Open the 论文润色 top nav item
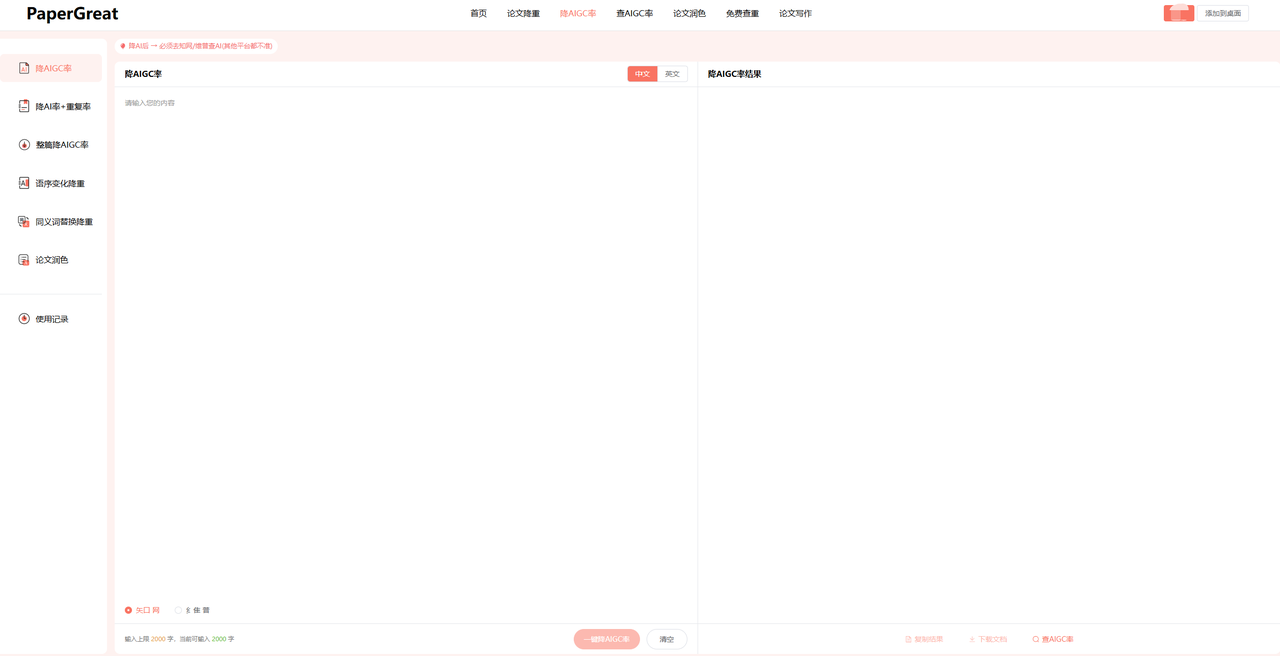Viewport: 1280px width, 656px height. [x=689, y=13]
